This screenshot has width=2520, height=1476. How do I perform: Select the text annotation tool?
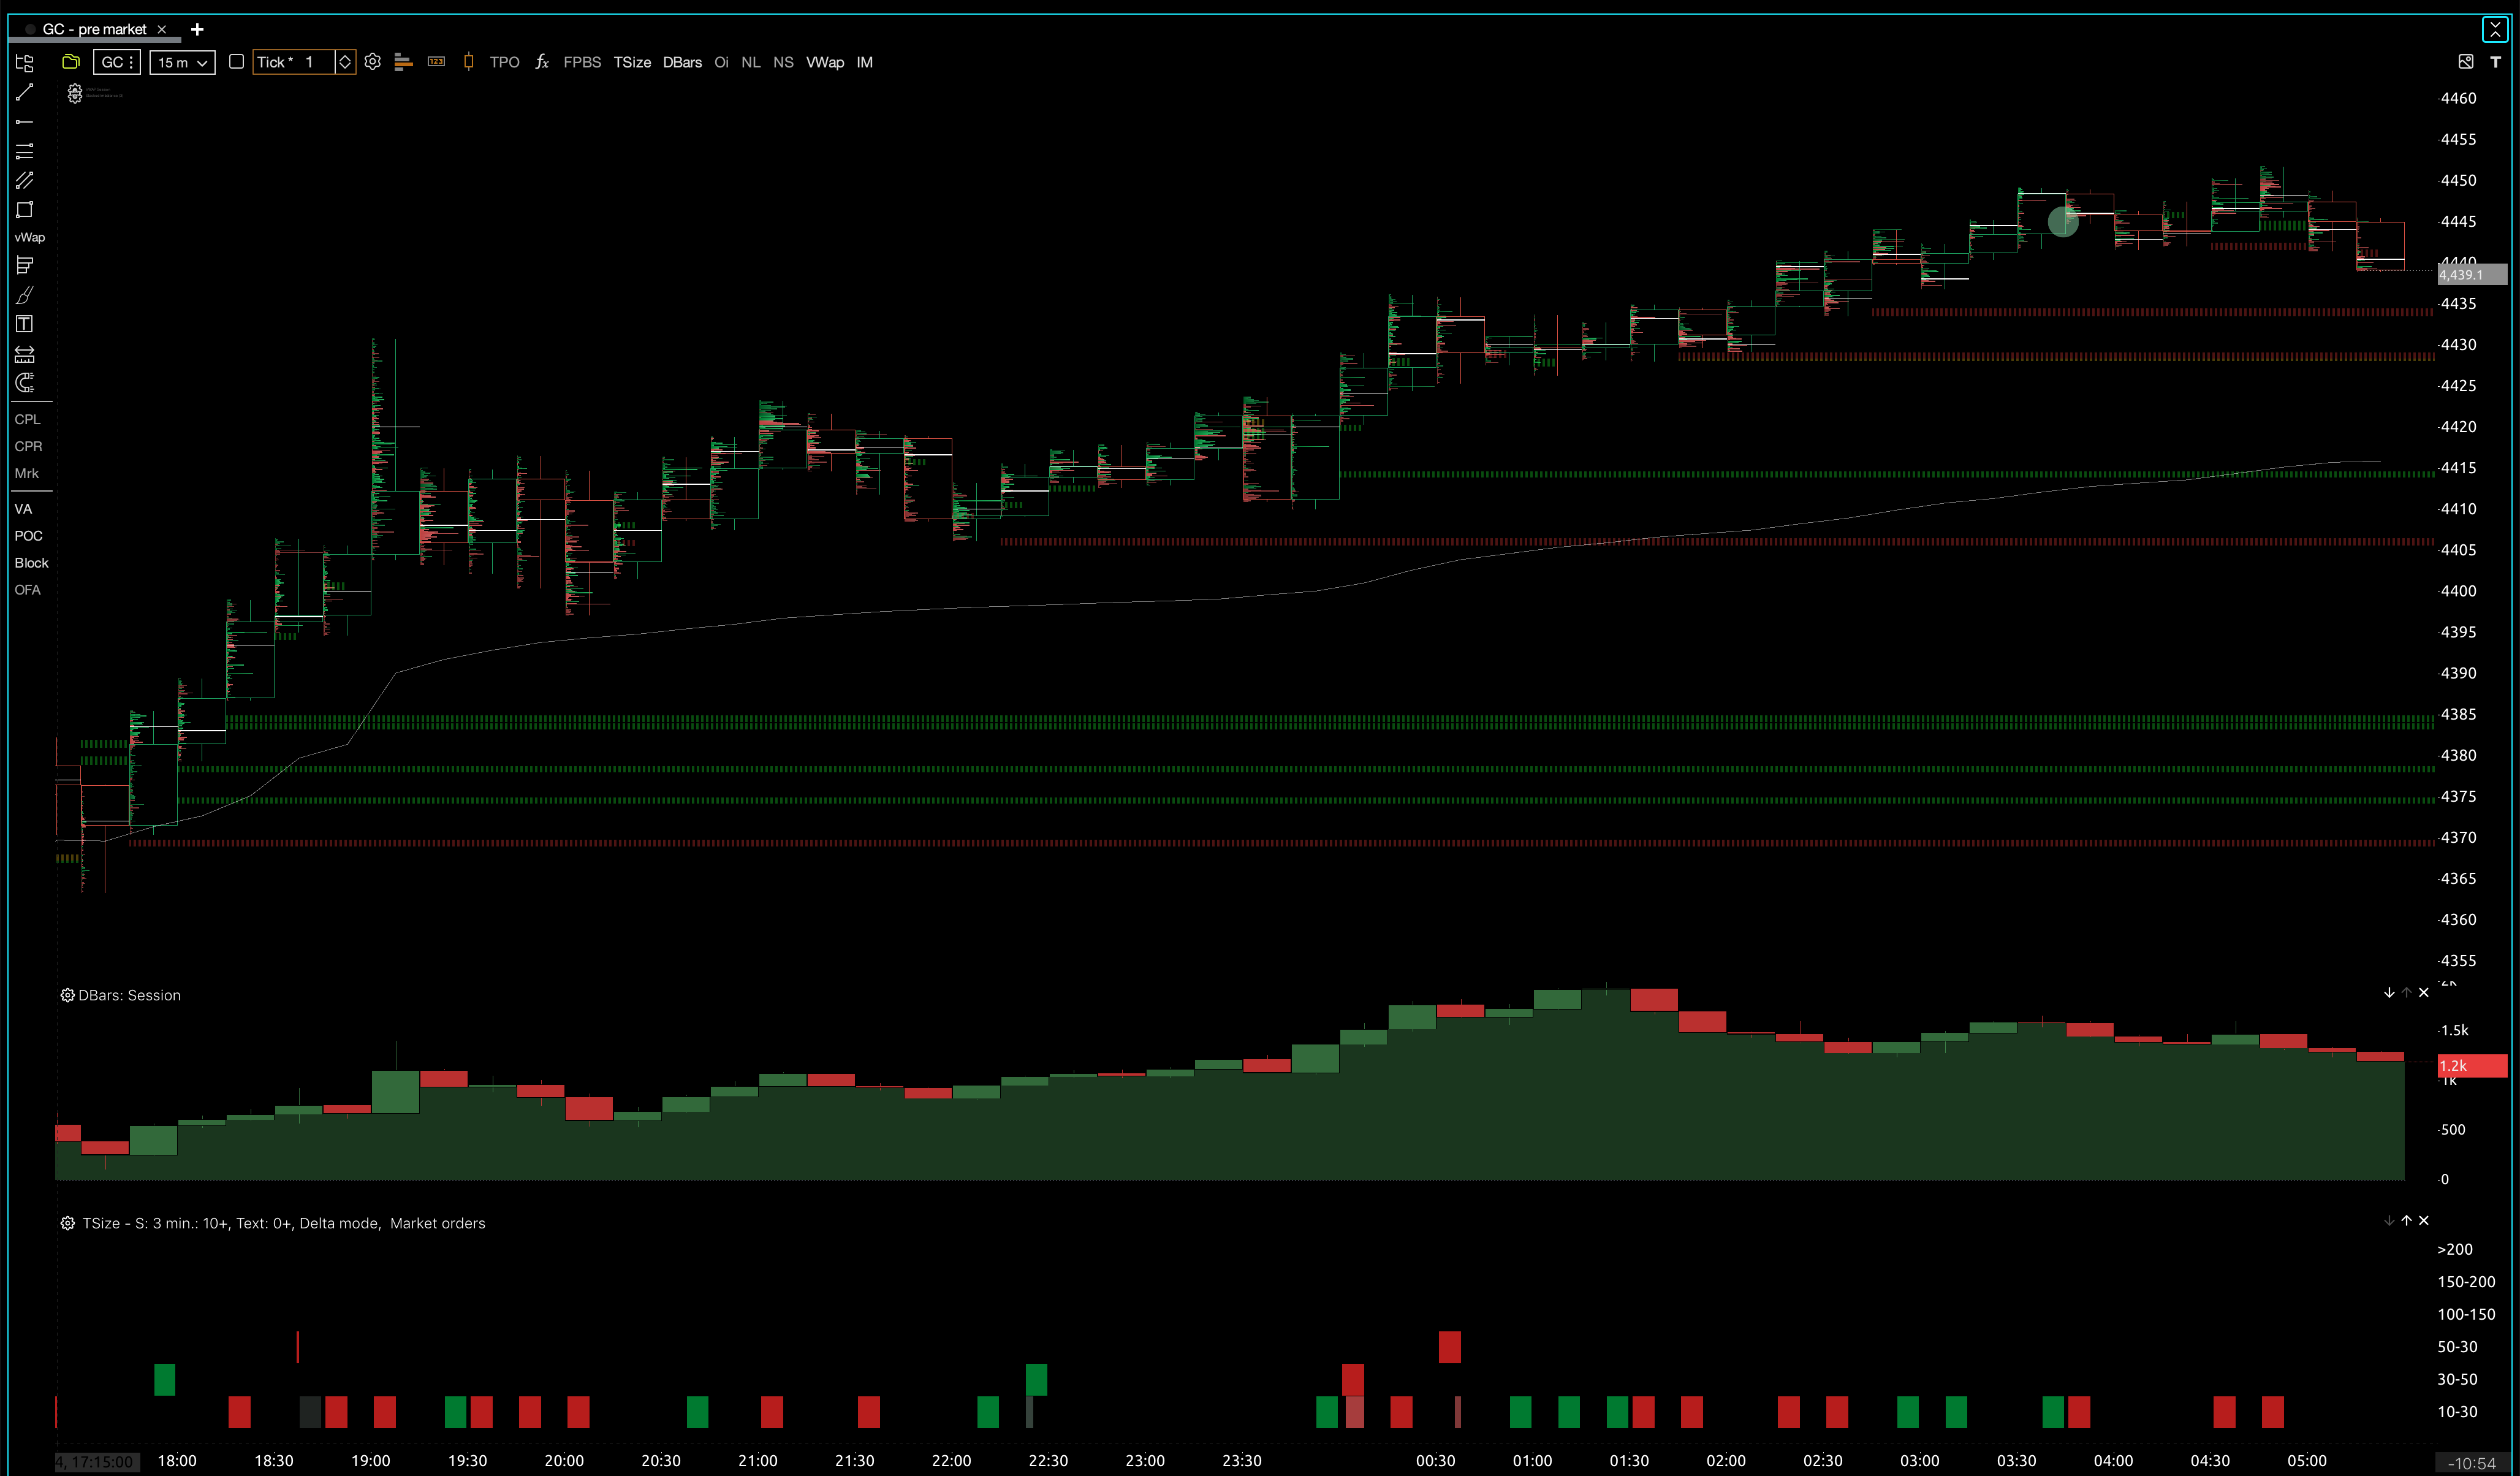tap(25, 324)
